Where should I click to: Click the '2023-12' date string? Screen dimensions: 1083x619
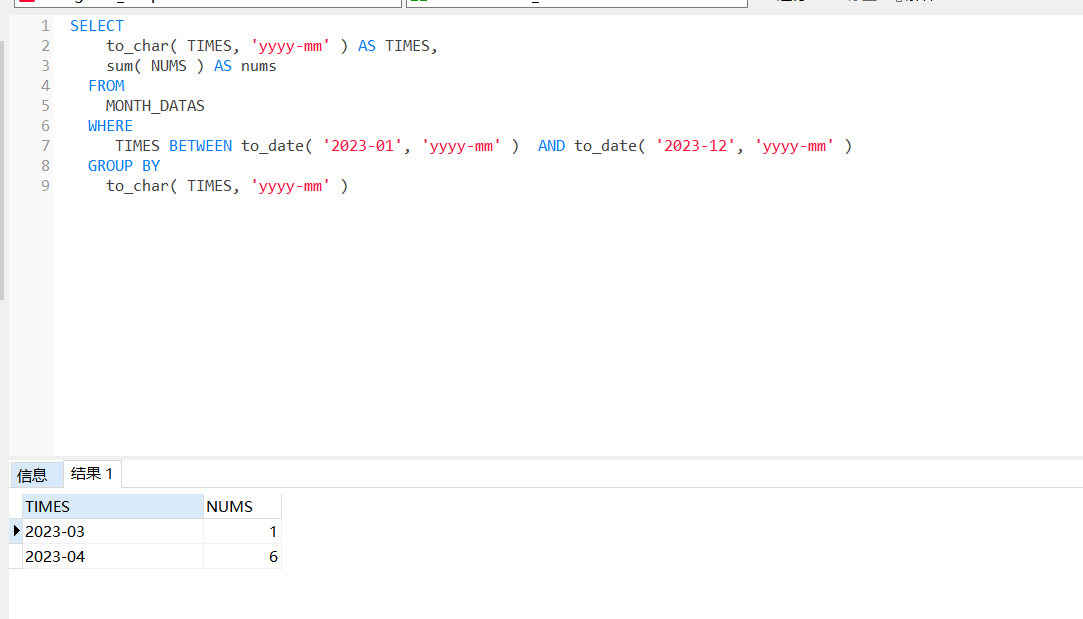tap(695, 146)
